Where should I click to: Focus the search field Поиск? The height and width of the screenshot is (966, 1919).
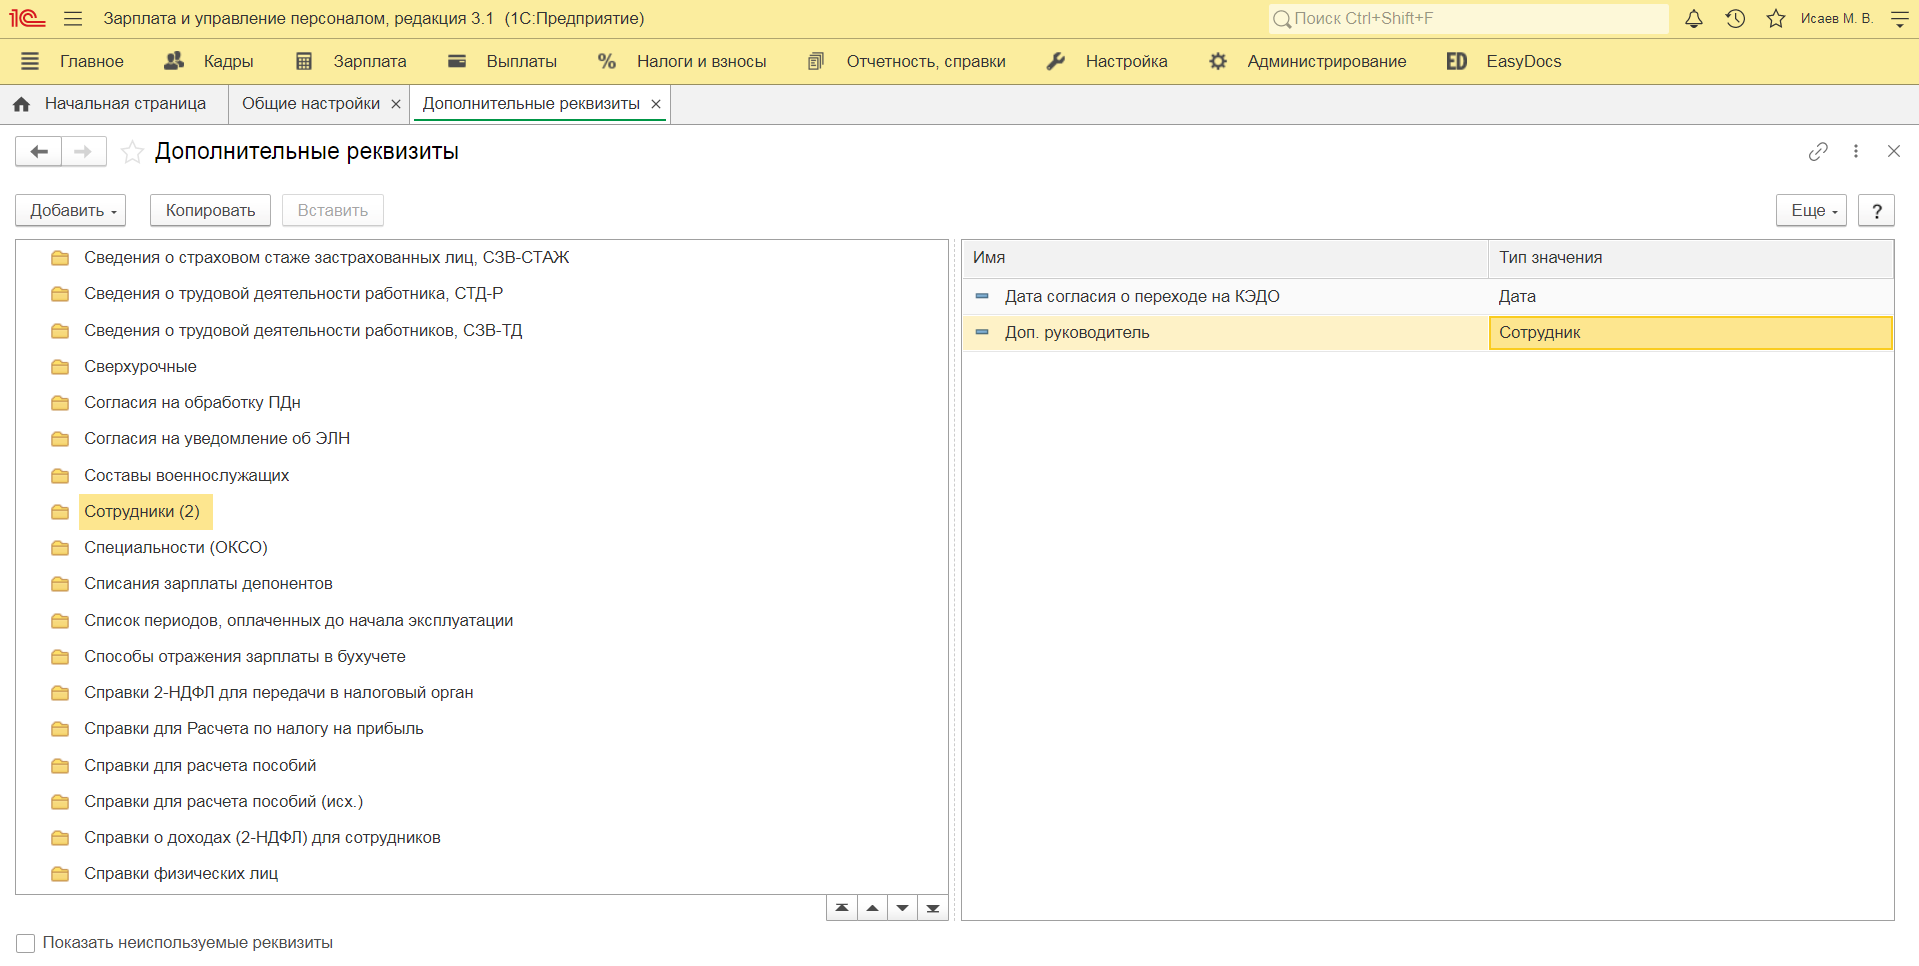coord(1470,19)
